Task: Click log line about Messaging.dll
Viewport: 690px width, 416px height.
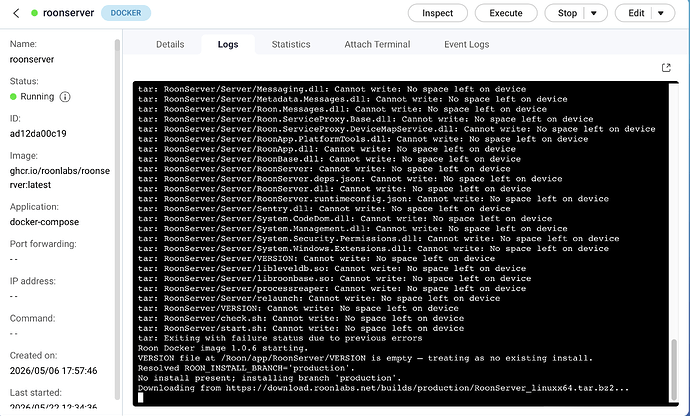Action: (x=332, y=89)
